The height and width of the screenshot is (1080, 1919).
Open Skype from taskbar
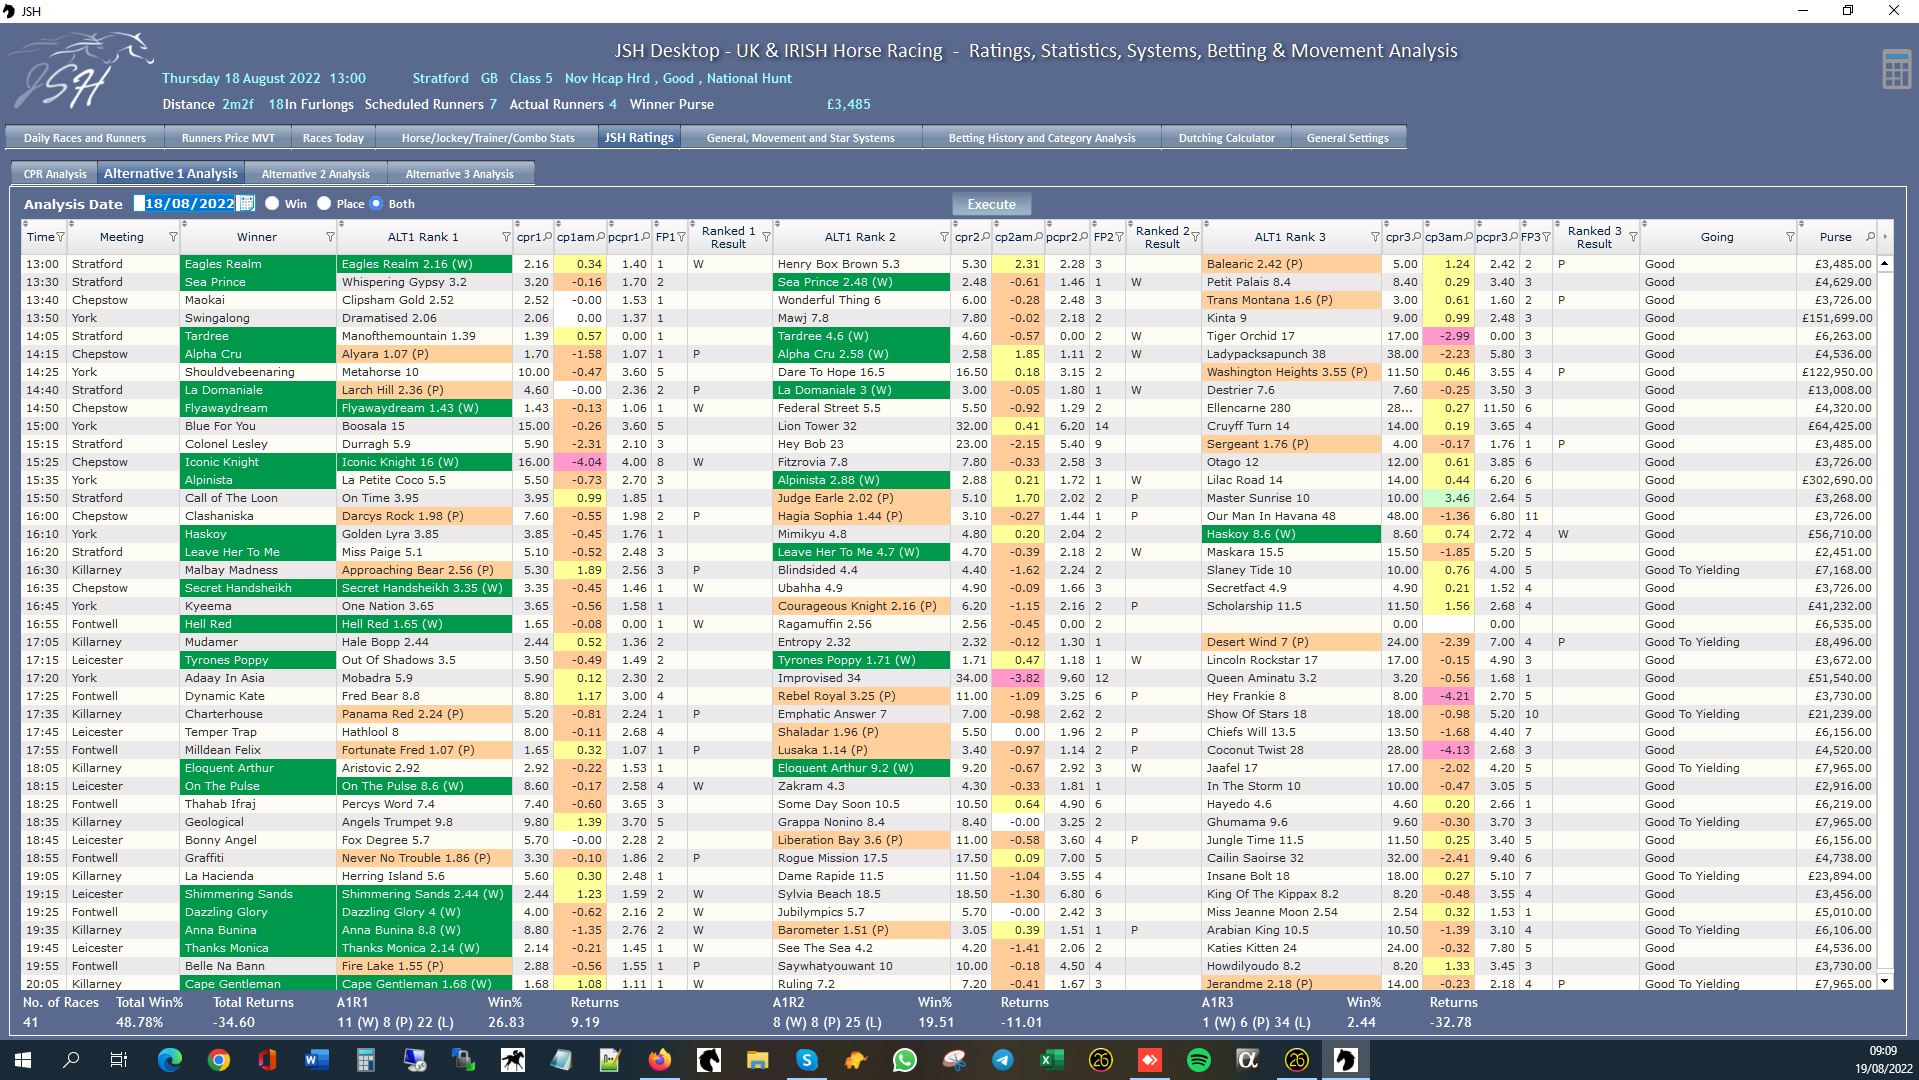807,1060
